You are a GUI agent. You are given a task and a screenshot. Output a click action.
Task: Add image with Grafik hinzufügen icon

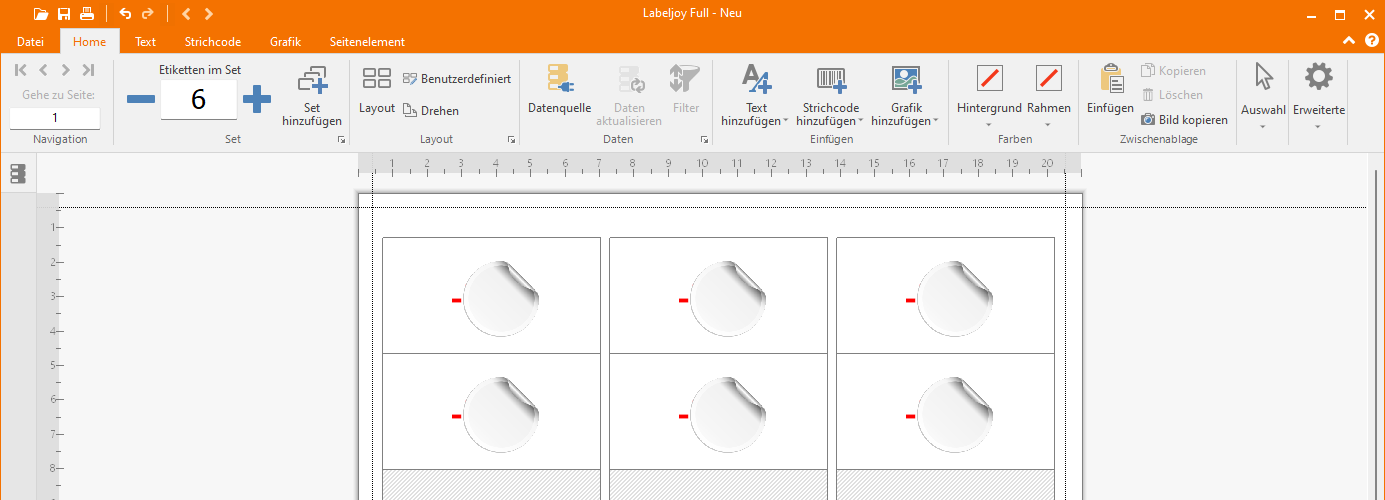tap(906, 79)
